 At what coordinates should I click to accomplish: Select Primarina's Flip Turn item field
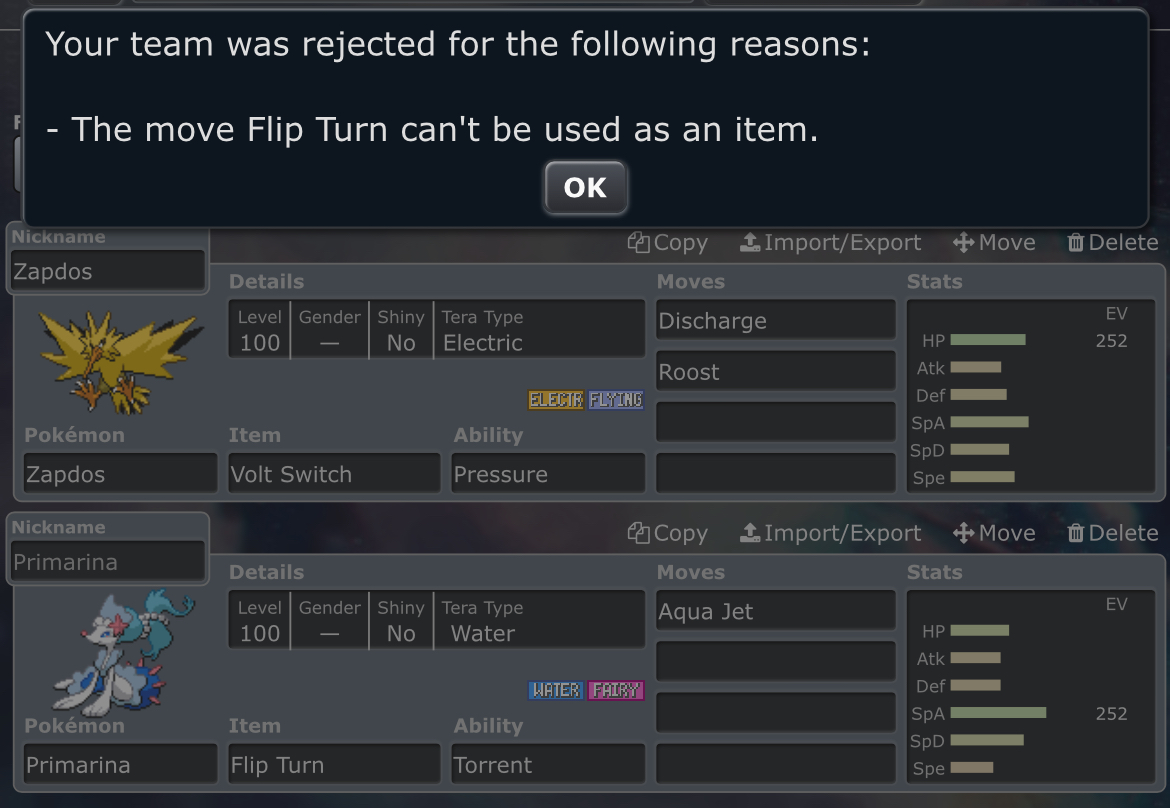(334, 765)
